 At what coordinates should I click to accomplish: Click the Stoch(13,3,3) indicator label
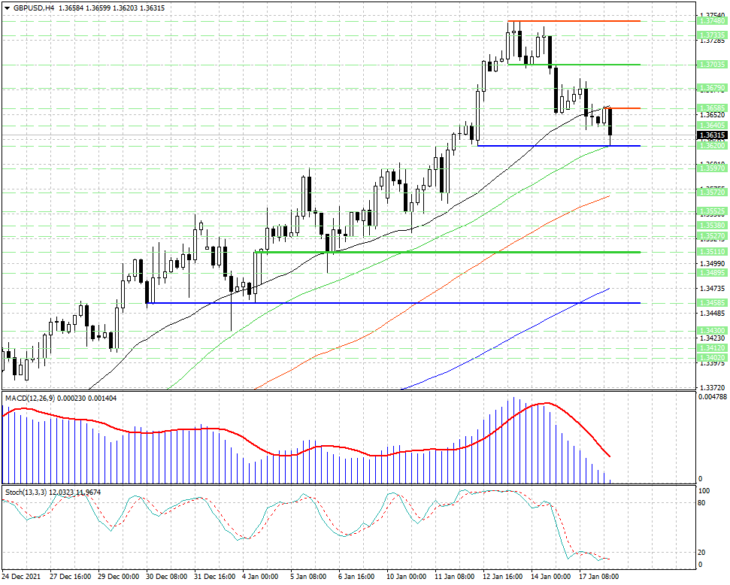26,492
